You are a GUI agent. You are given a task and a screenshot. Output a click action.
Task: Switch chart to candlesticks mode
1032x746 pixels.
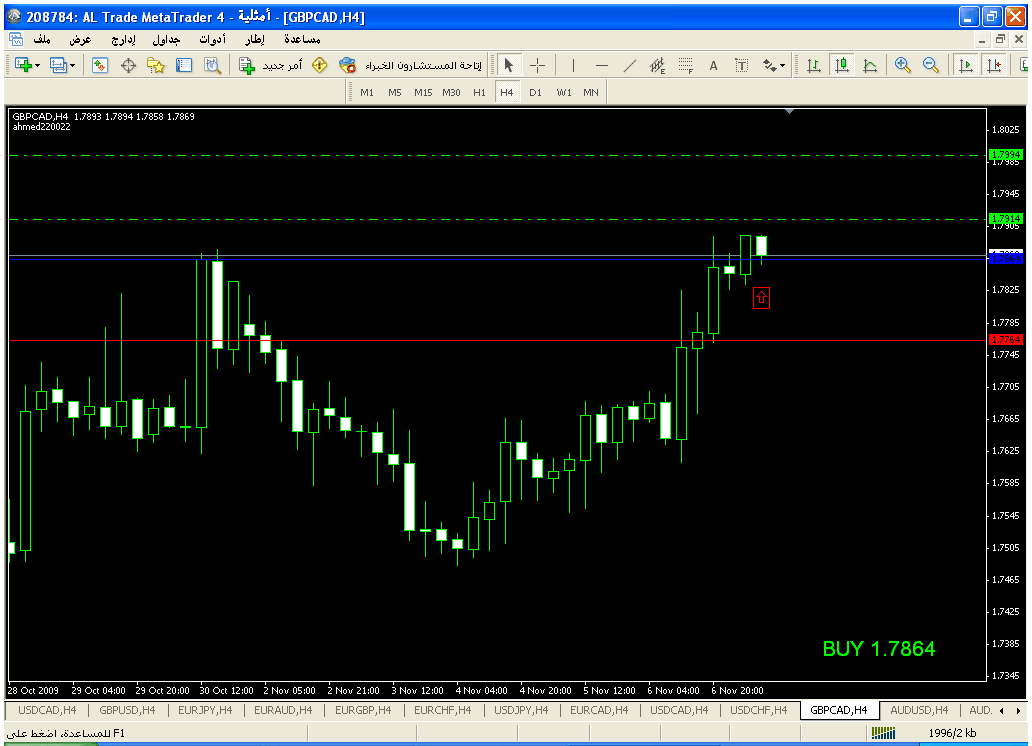(842, 65)
